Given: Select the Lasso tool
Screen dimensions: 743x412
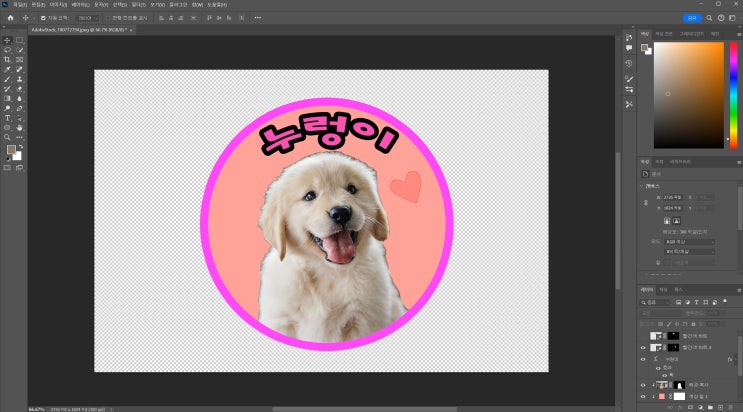Looking at the screenshot, I should point(8,50).
